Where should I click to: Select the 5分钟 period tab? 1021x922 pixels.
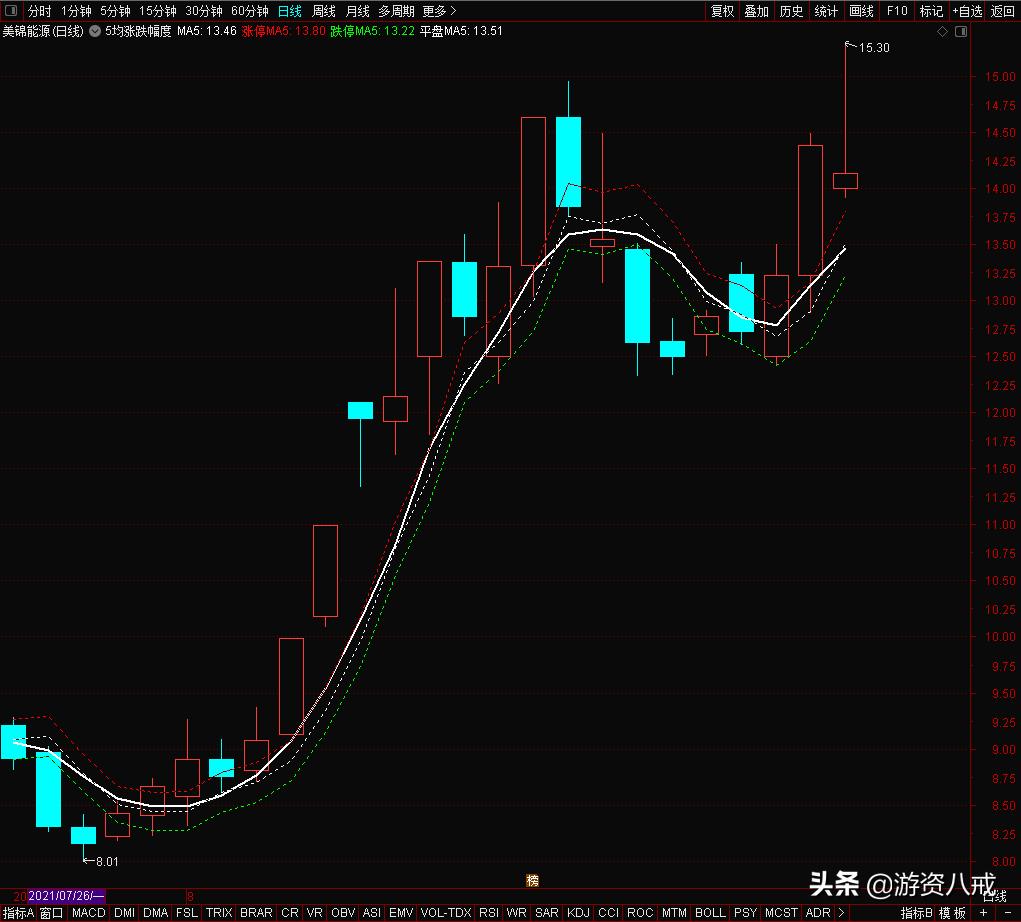(115, 11)
